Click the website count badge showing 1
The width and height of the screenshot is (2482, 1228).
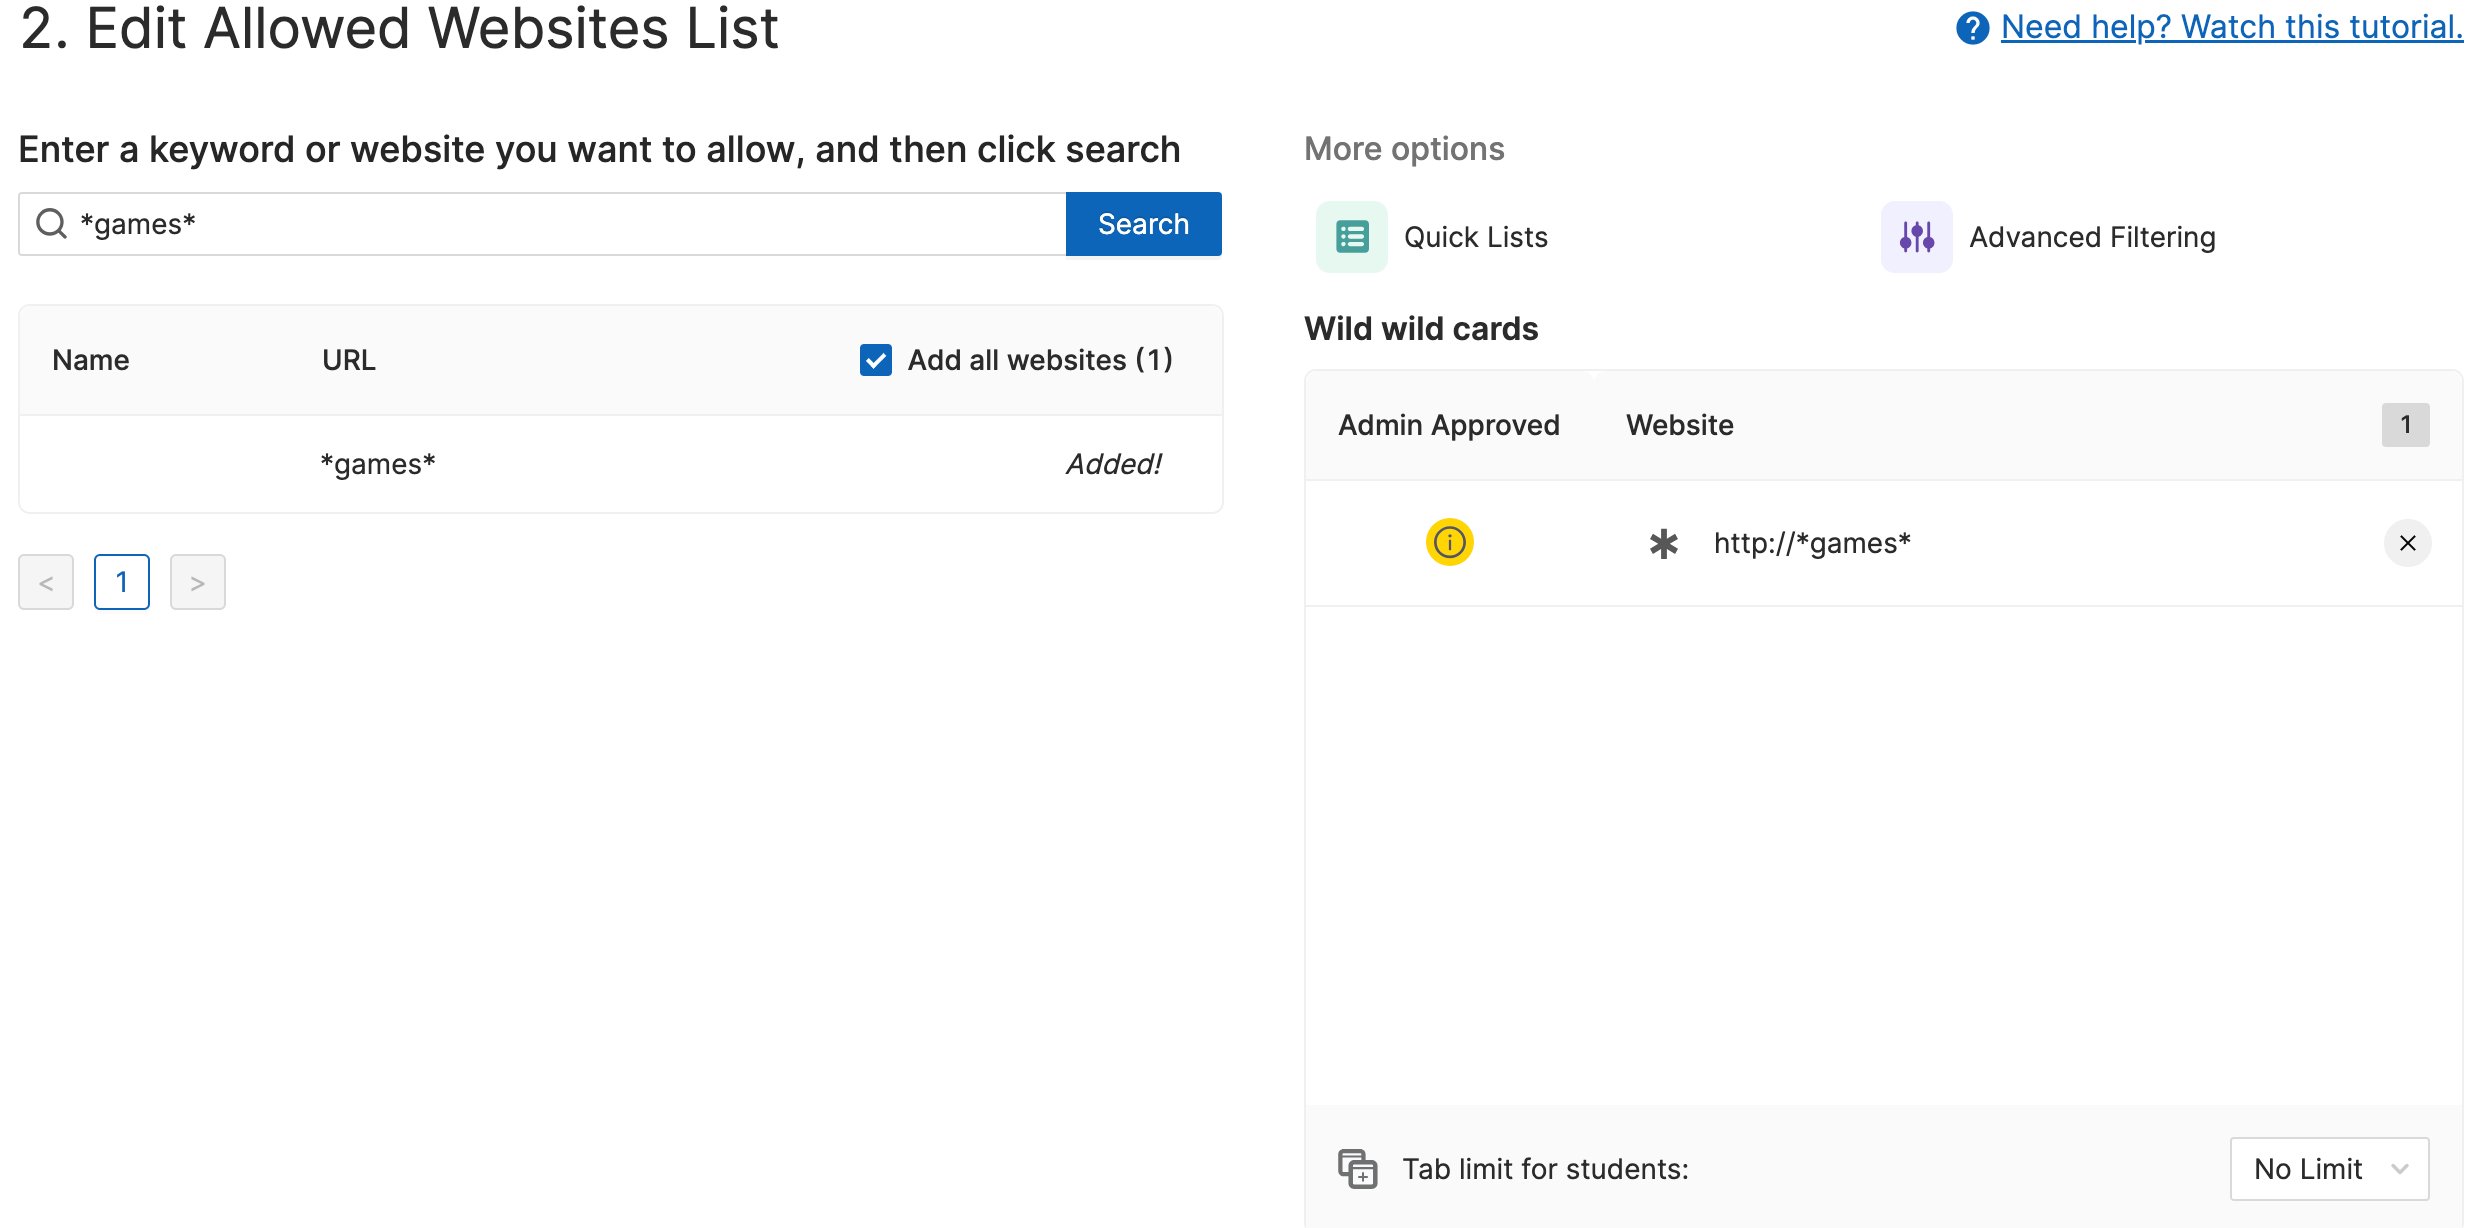2405,425
